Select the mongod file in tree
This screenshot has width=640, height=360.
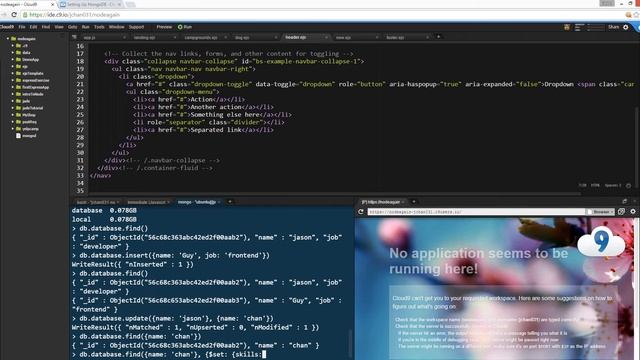click(29, 136)
